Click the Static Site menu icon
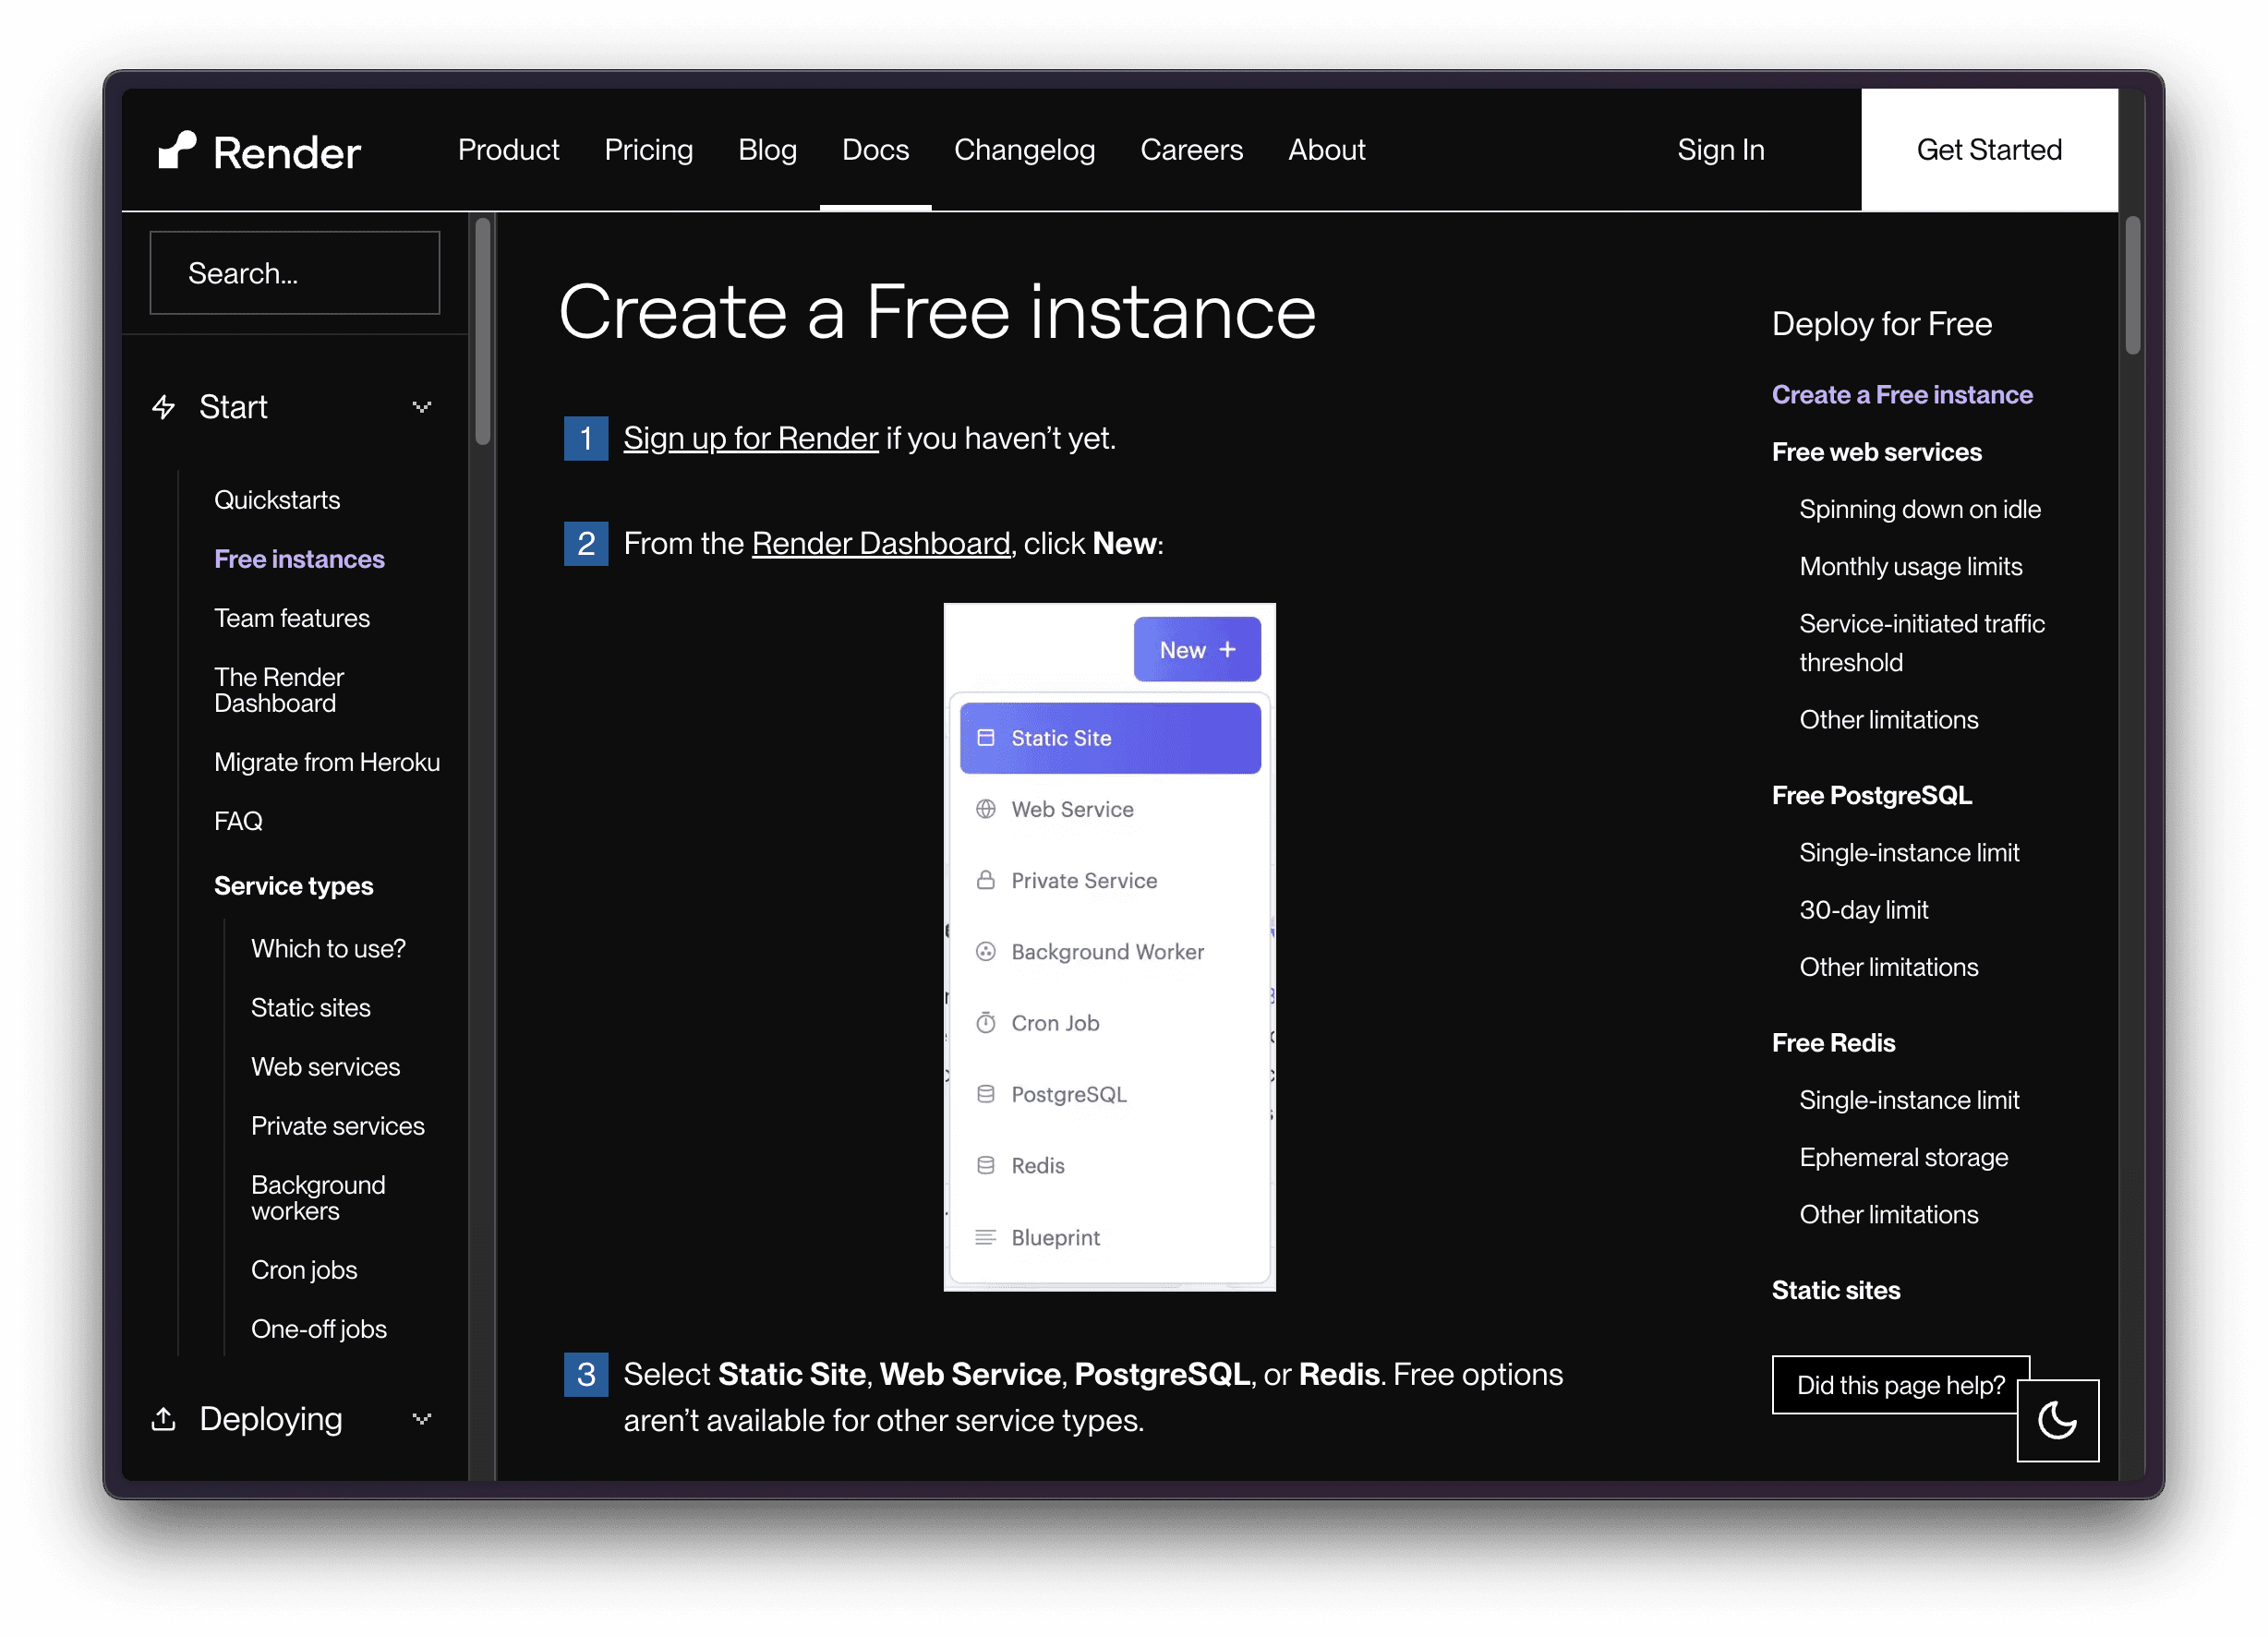This screenshot has height=1636, width=2268. [x=986, y=738]
